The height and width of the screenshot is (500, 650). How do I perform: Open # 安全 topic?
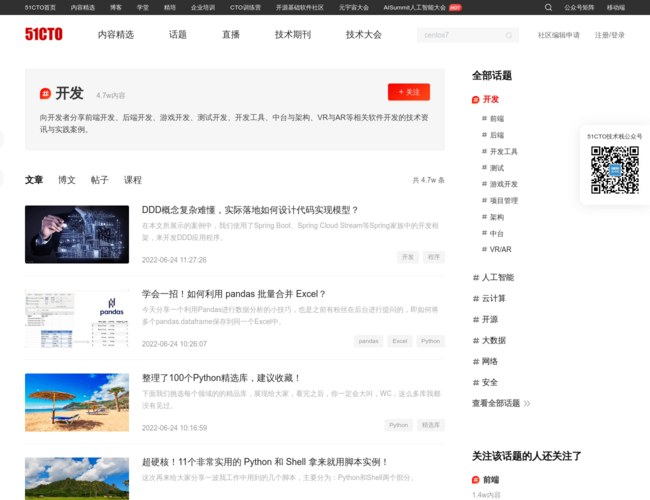pos(485,383)
